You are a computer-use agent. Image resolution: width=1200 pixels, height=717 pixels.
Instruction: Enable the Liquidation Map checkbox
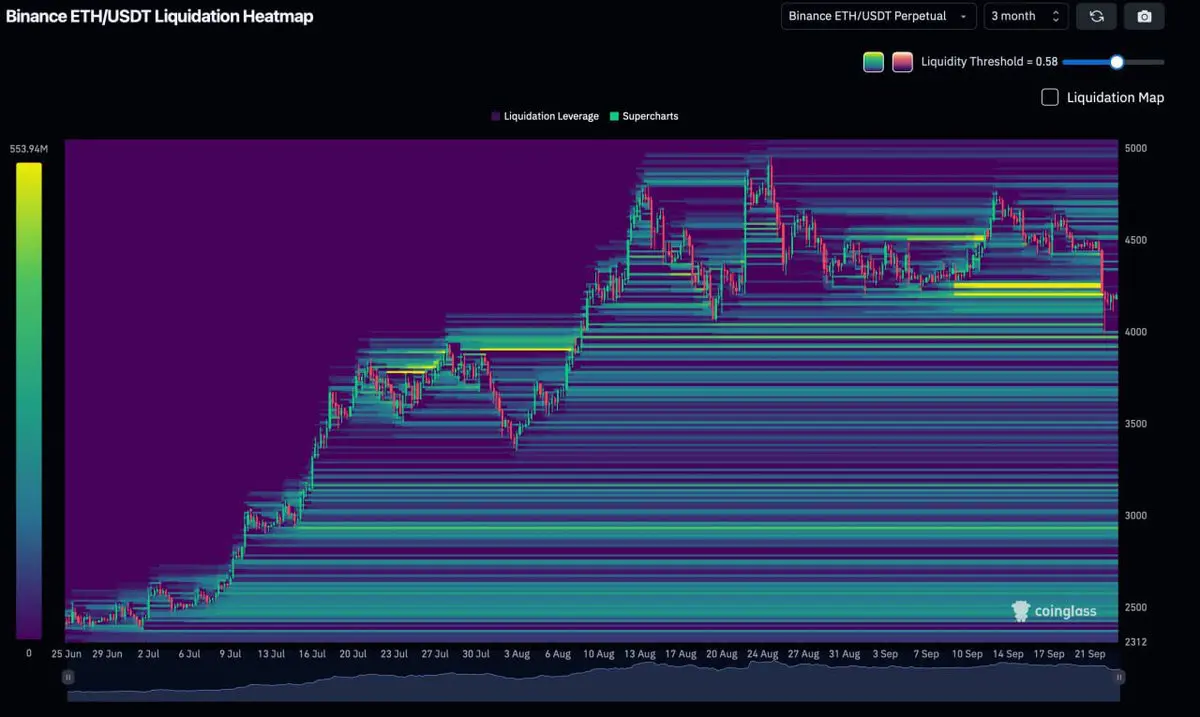(x=1050, y=97)
